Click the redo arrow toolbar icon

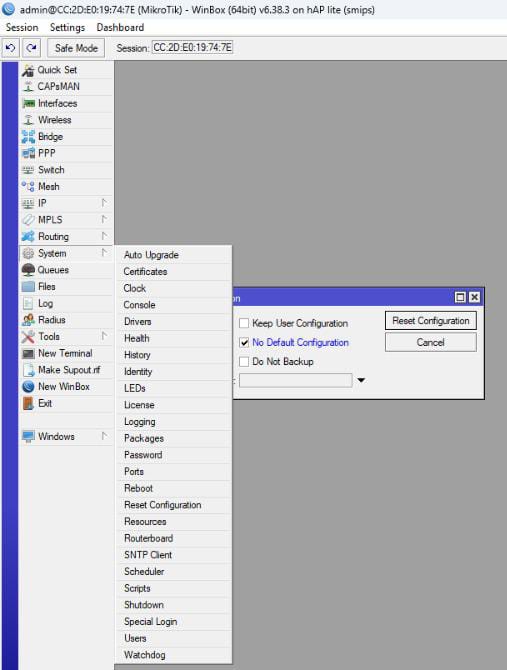click(32, 48)
